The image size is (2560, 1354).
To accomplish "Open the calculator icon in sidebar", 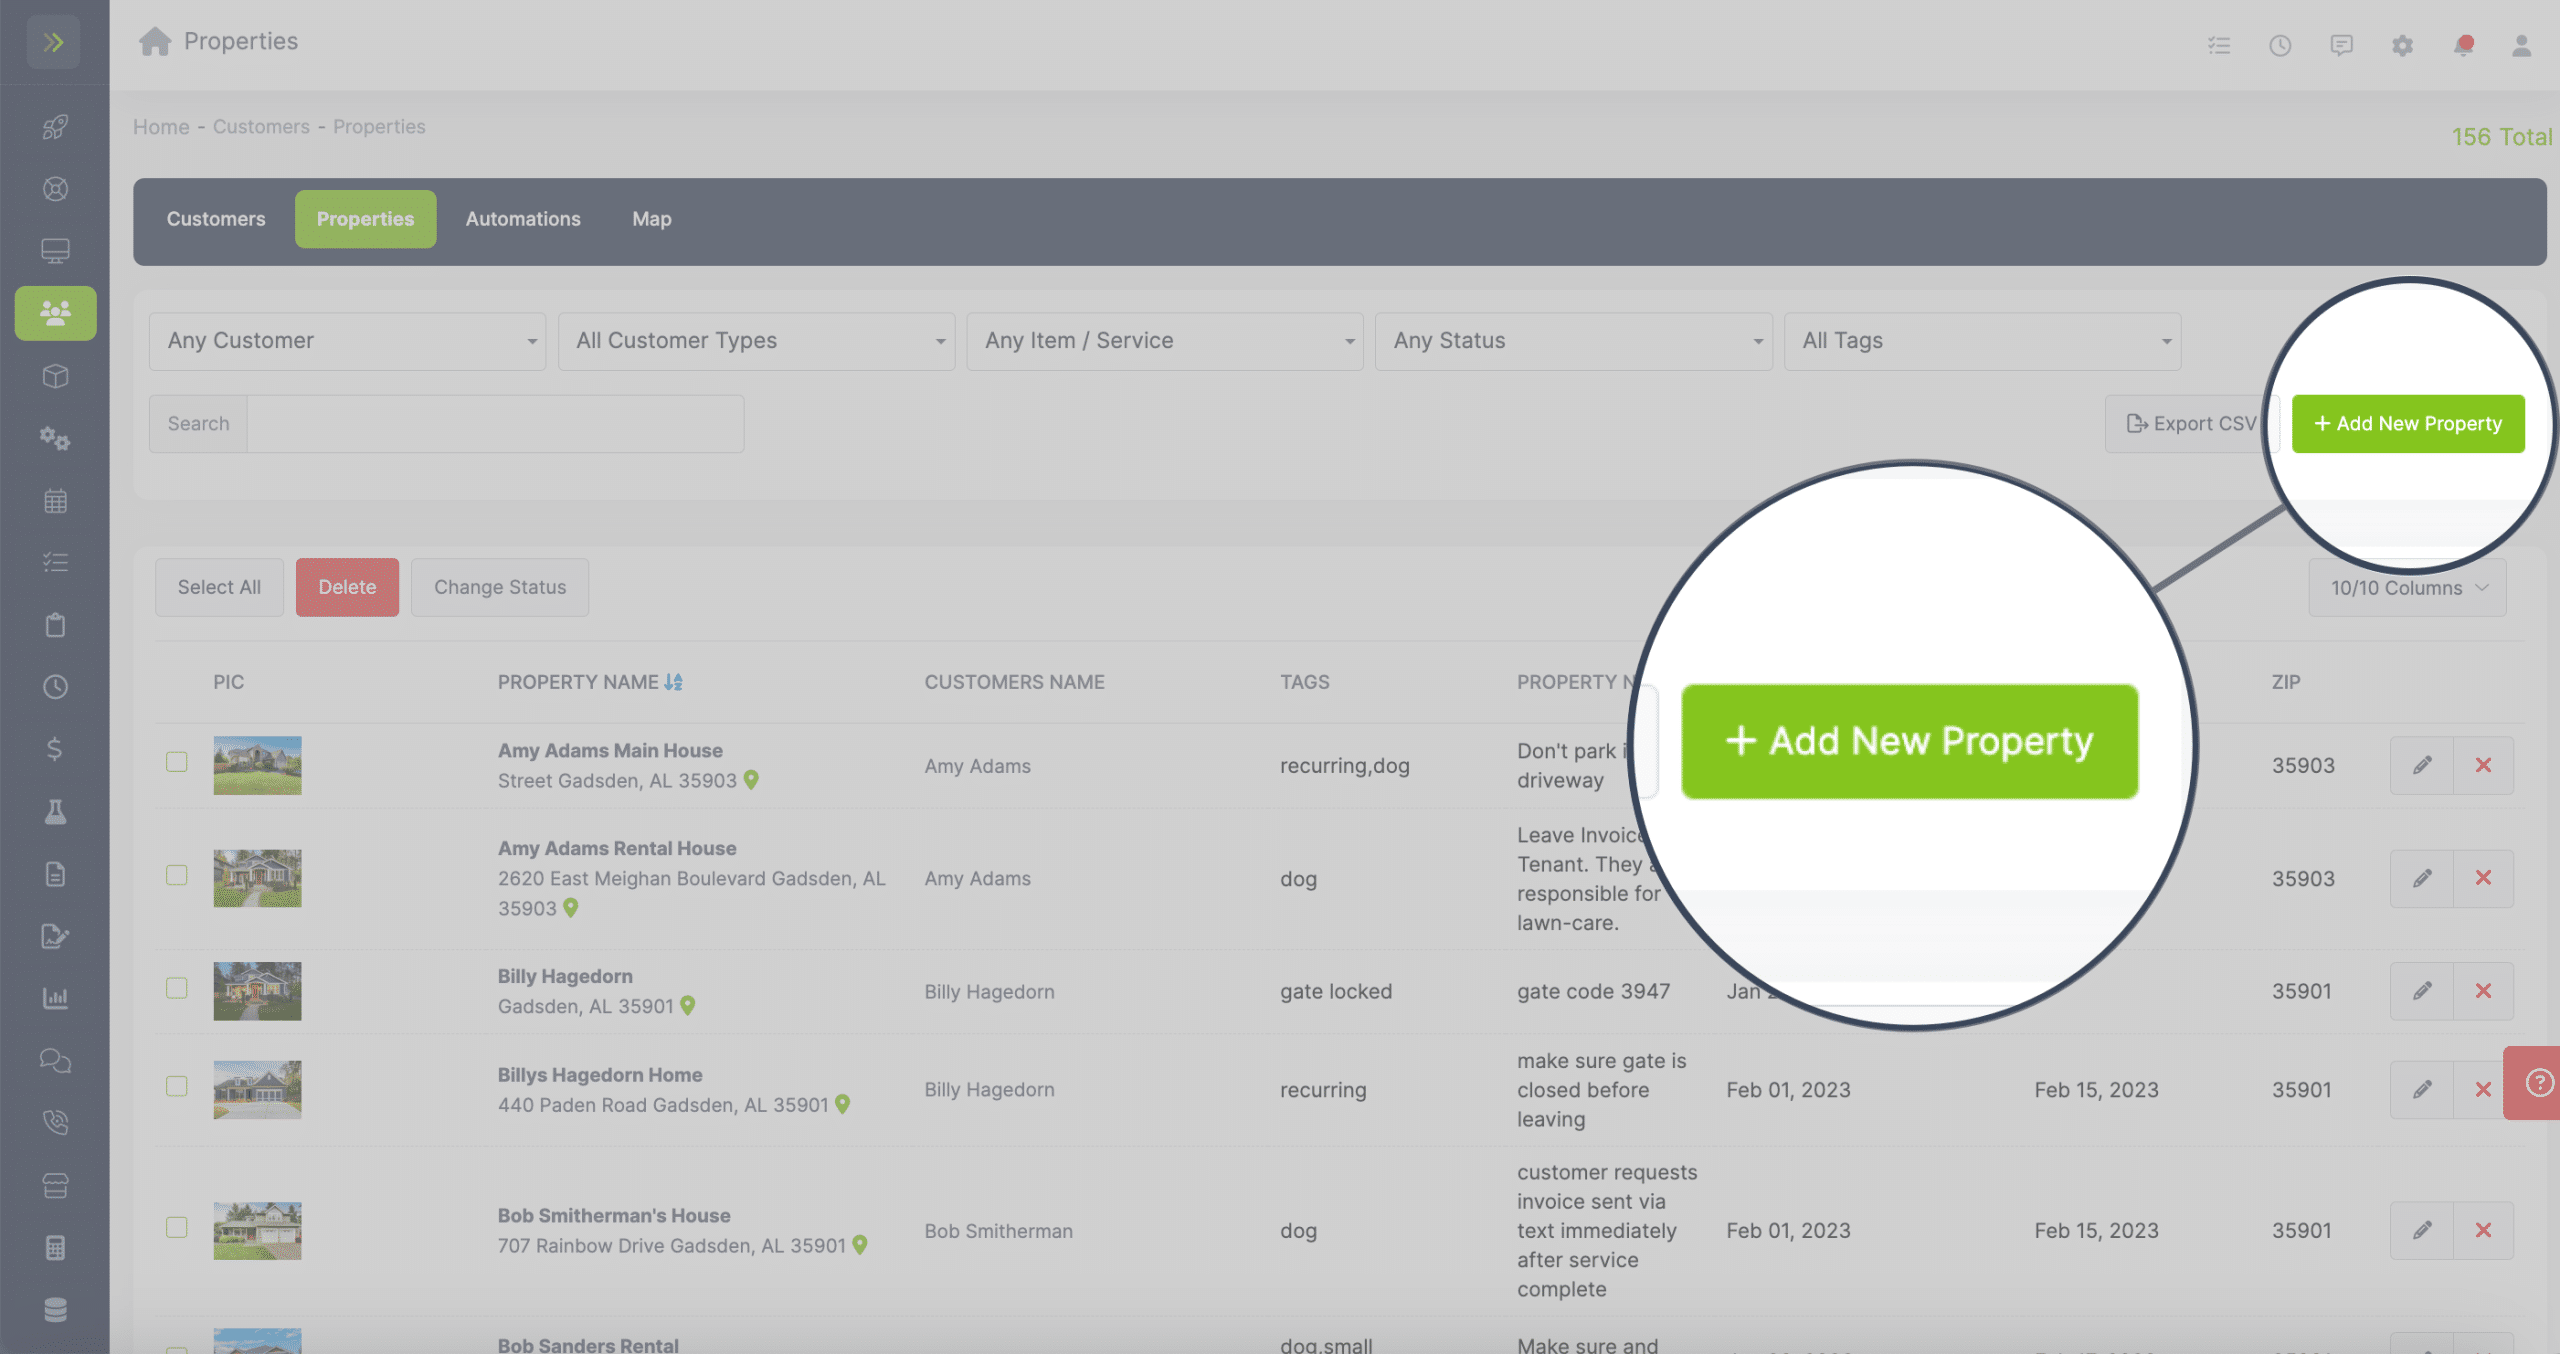I will [x=55, y=1247].
